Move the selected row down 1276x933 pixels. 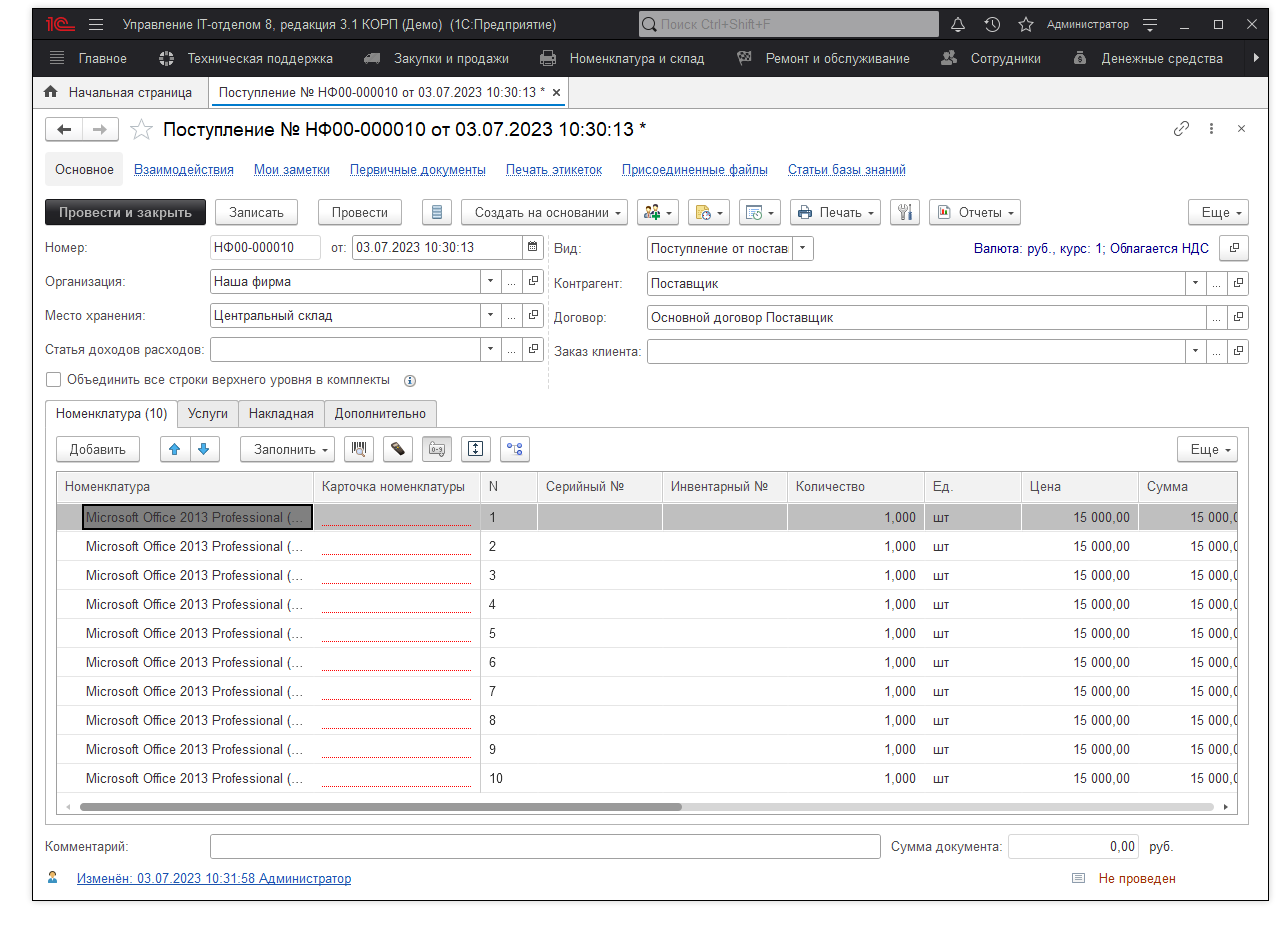pos(203,450)
